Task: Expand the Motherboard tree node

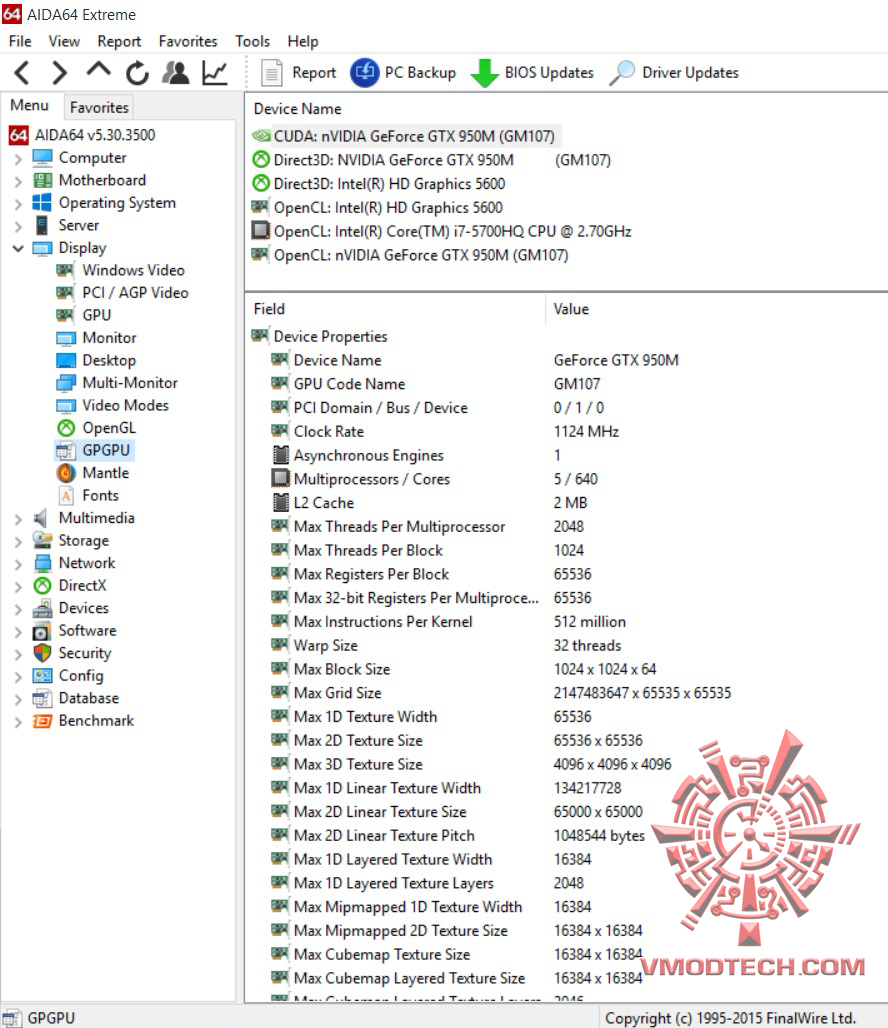Action: (18, 181)
